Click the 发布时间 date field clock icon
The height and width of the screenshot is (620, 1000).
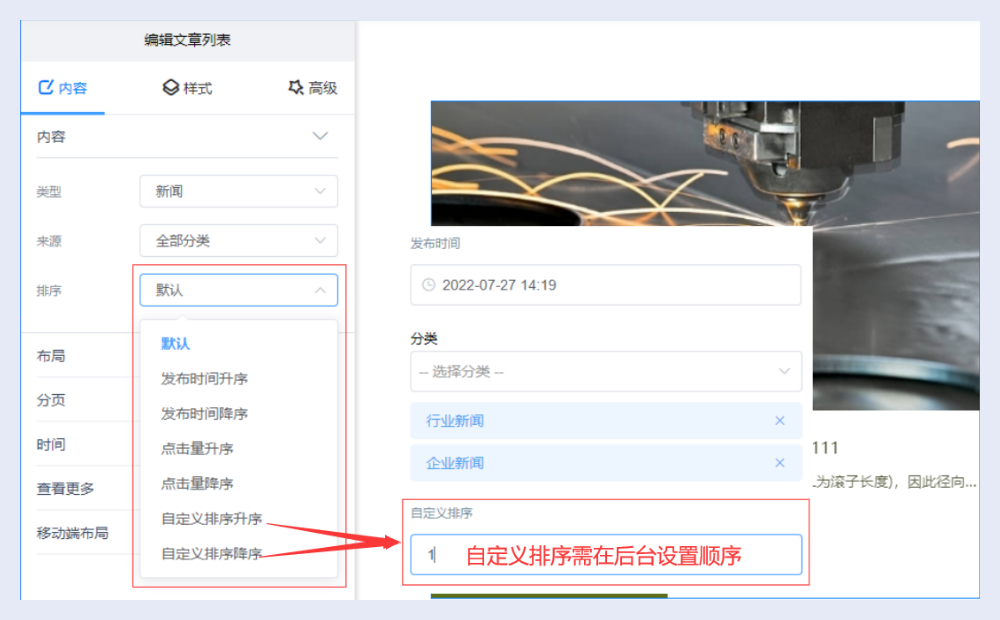point(429,285)
